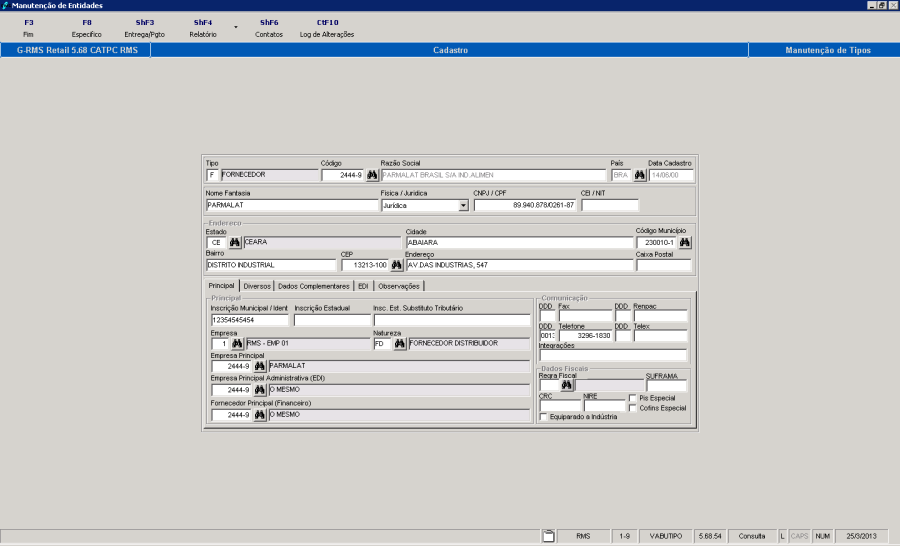Image resolution: width=900 pixels, height=546 pixels.
Task: Open Regra Fiscal lookup binoculars icon
Action: click(567, 385)
